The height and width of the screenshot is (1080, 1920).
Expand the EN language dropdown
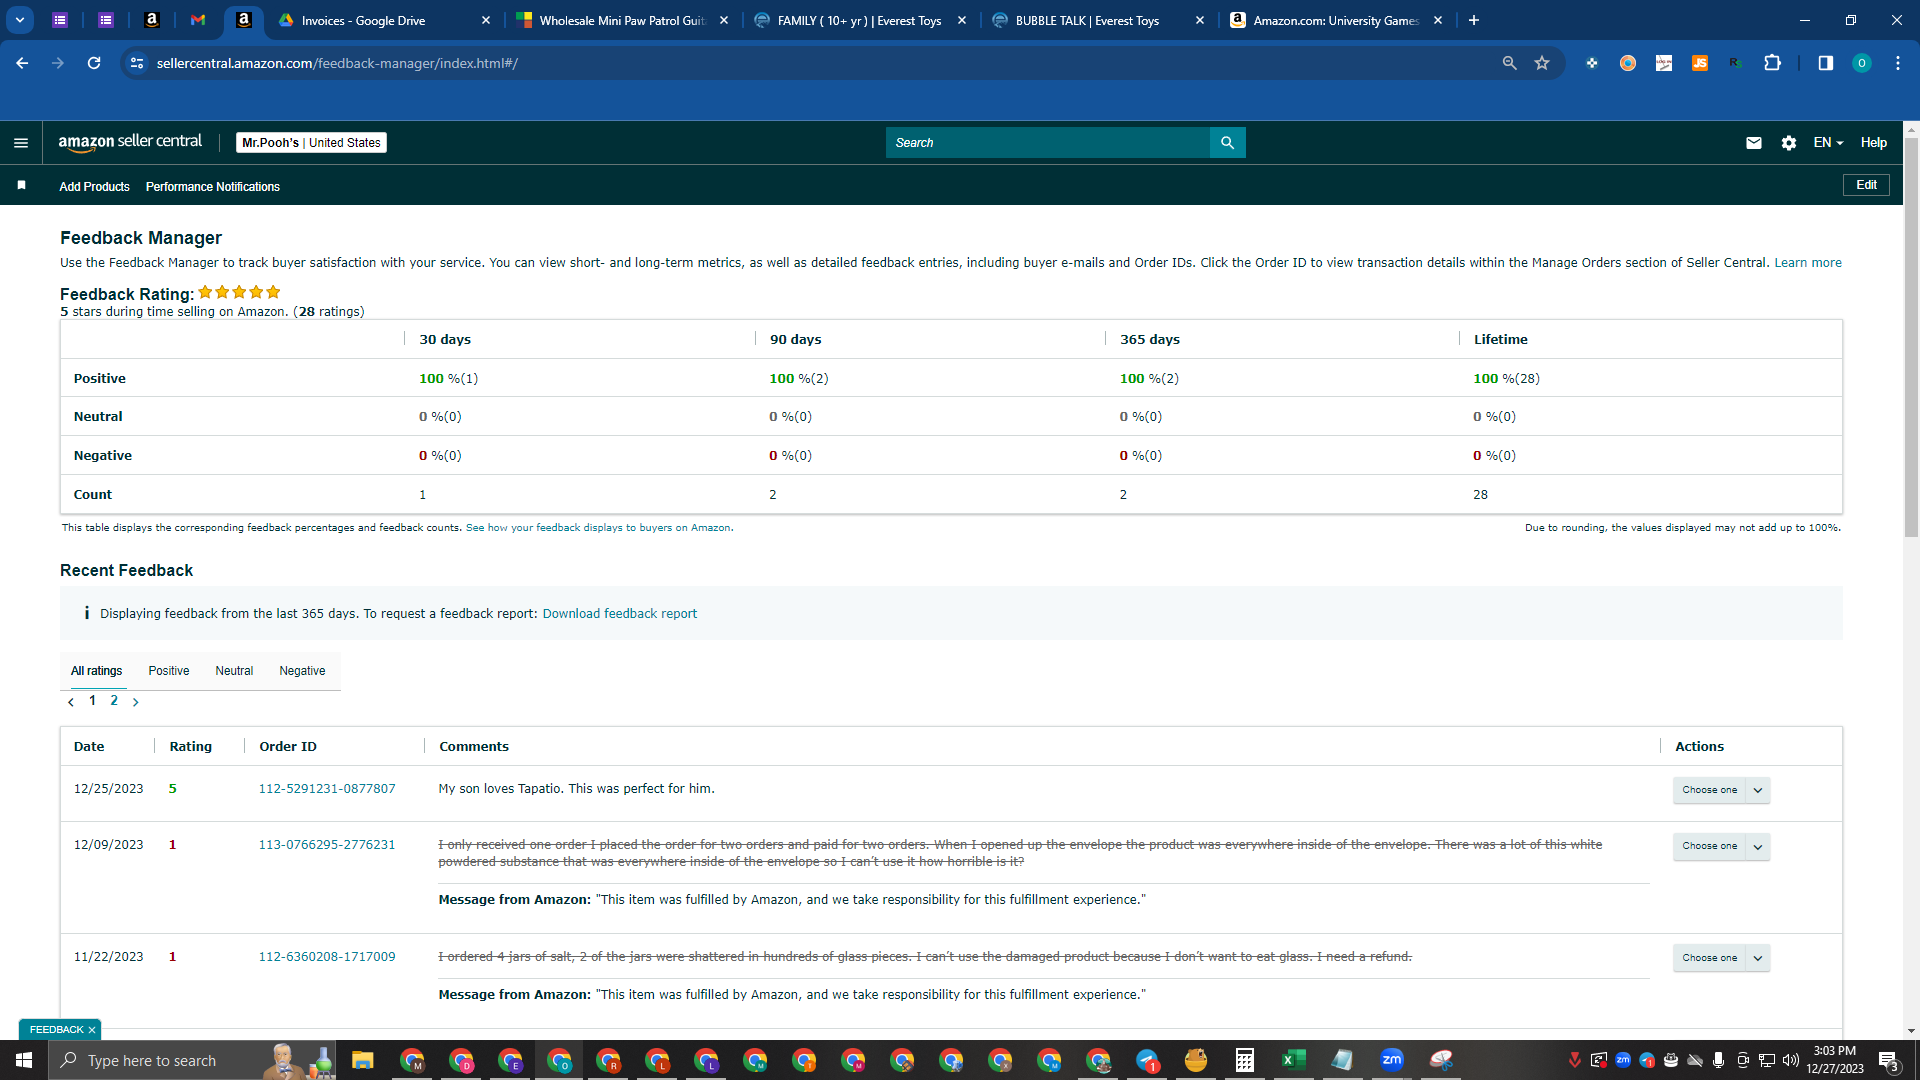tap(1828, 143)
